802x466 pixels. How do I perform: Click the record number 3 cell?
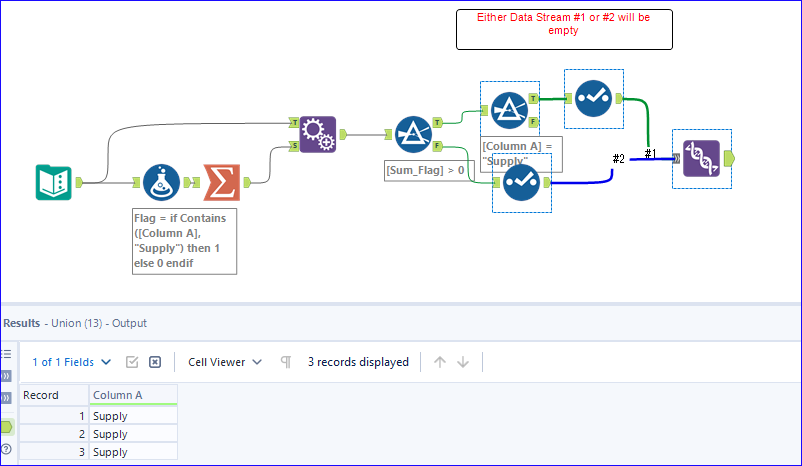tap(54, 452)
